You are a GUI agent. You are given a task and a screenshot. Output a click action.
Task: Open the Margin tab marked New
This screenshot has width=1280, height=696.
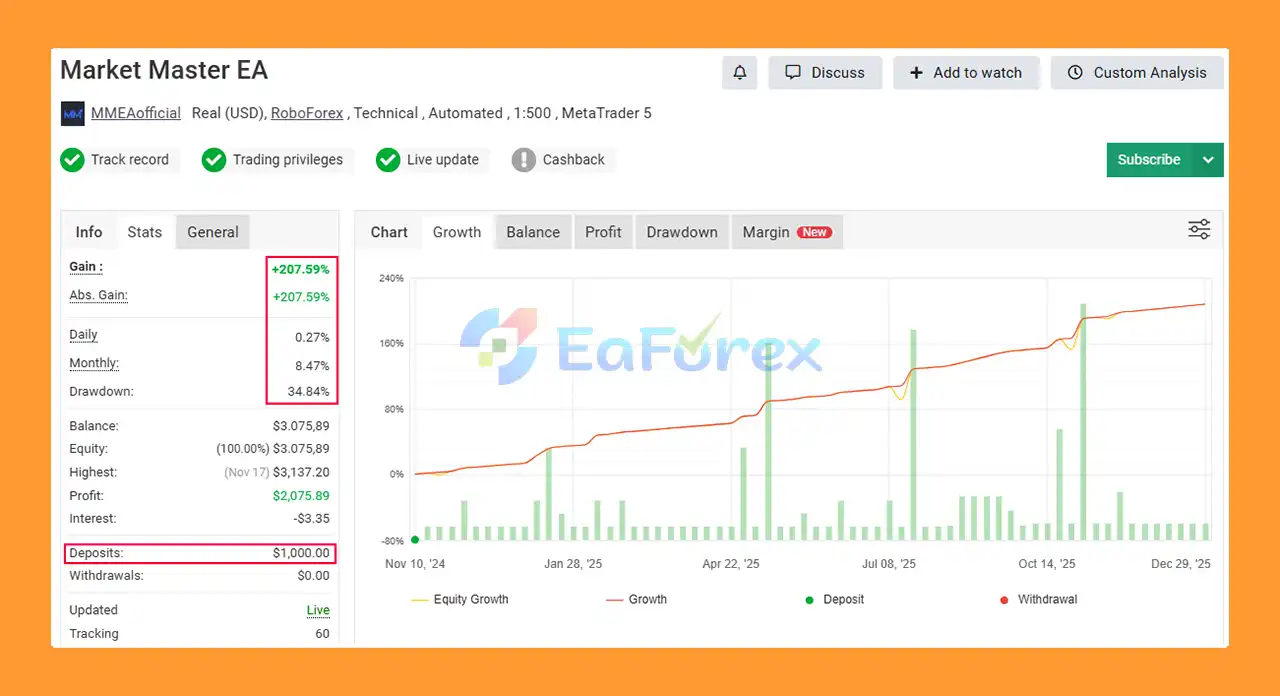[x=786, y=232]
